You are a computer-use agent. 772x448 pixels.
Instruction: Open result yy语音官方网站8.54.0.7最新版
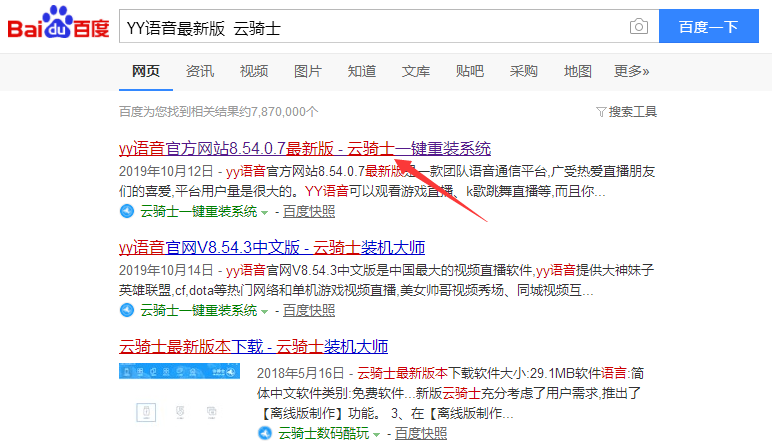[305, 149]
